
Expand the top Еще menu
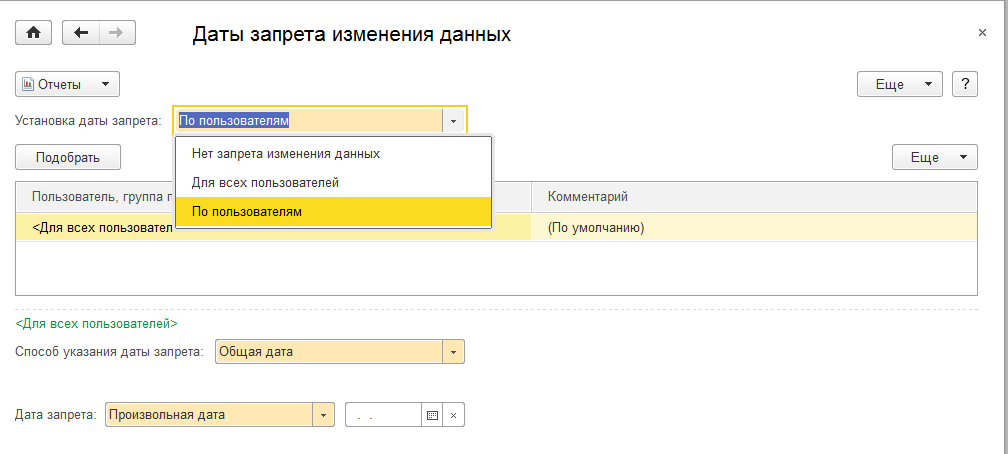[x=900, y=84]
